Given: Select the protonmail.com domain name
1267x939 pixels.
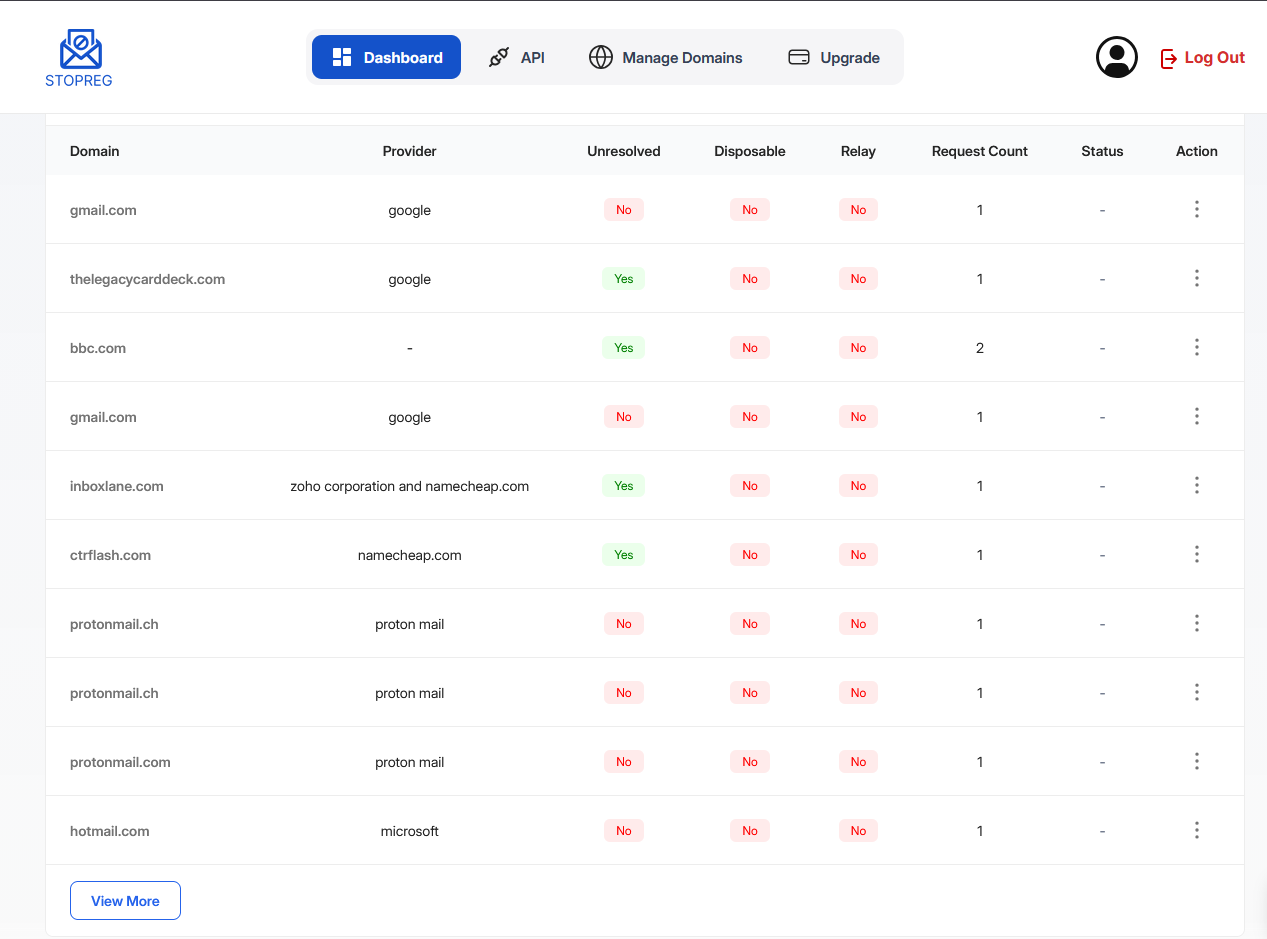Looking at the screenshot, I should coord(120,762).
